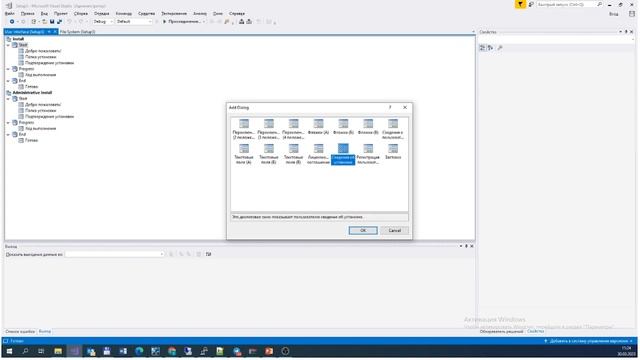Open the Справка menu
Viewport: 640px width, 360px height.
pyautogui.click(x=237, y=13)
